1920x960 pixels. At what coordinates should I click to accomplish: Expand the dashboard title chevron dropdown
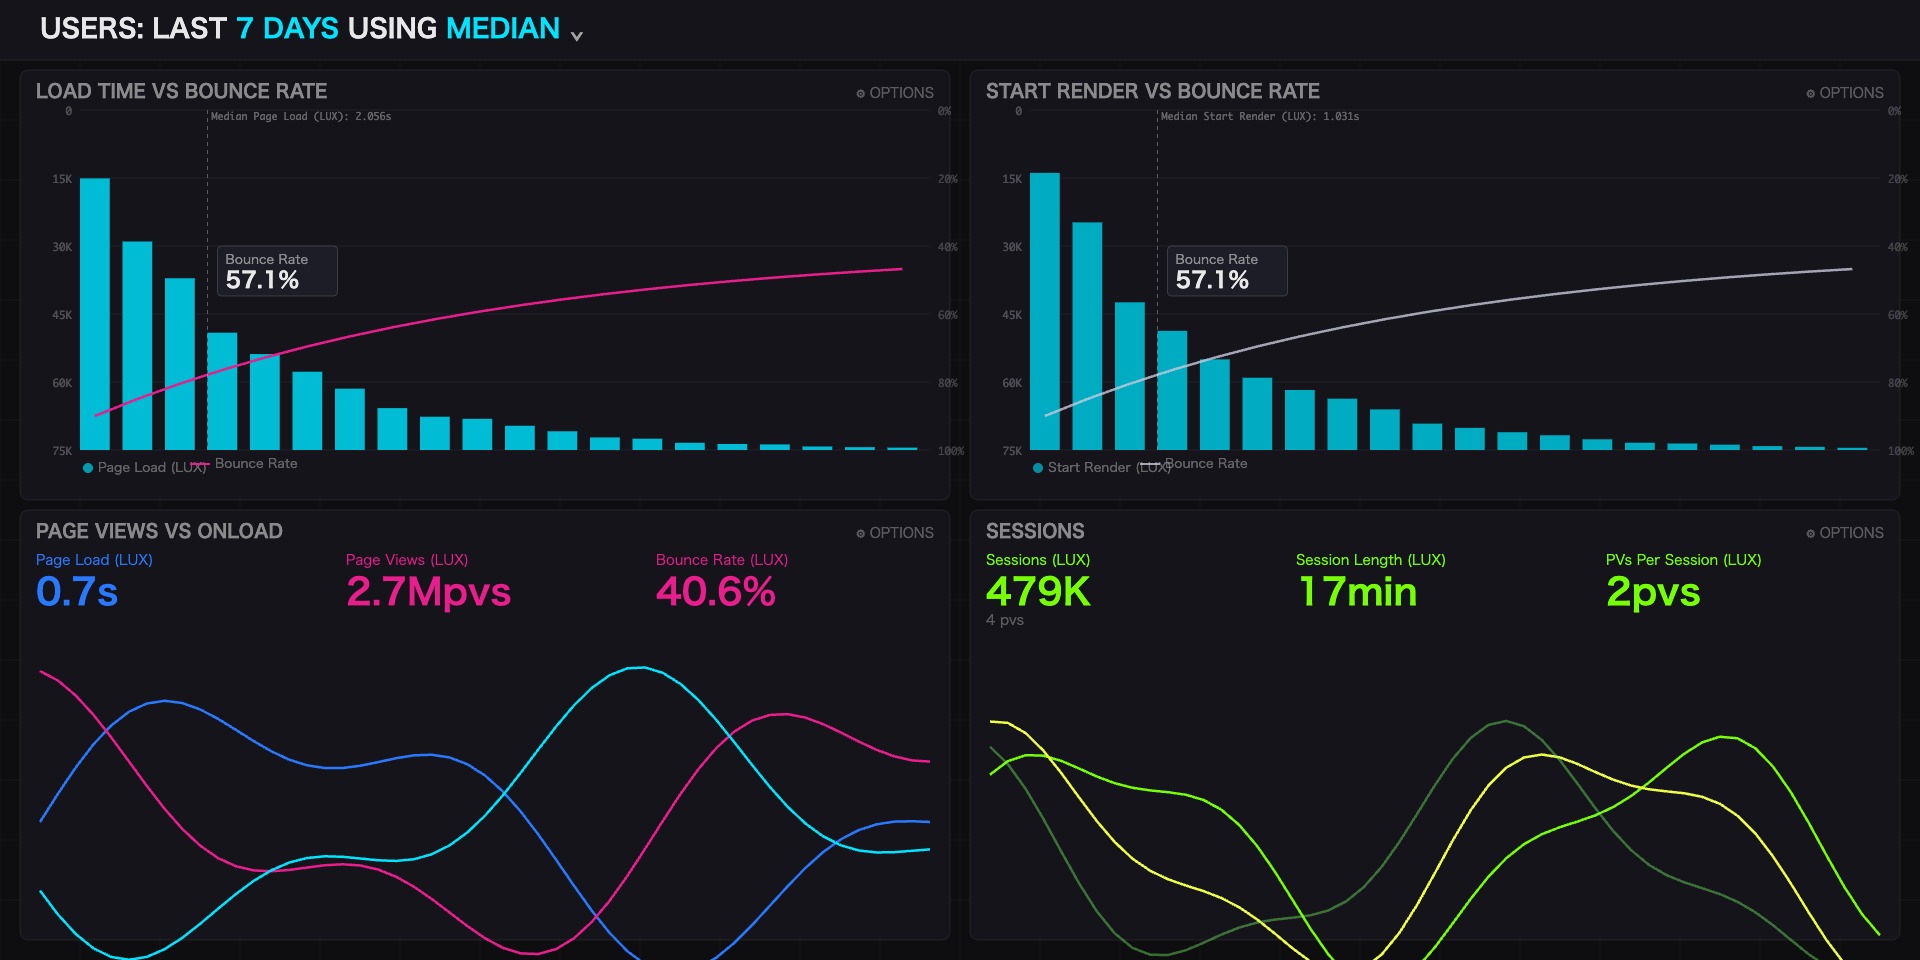coord(577,36)
